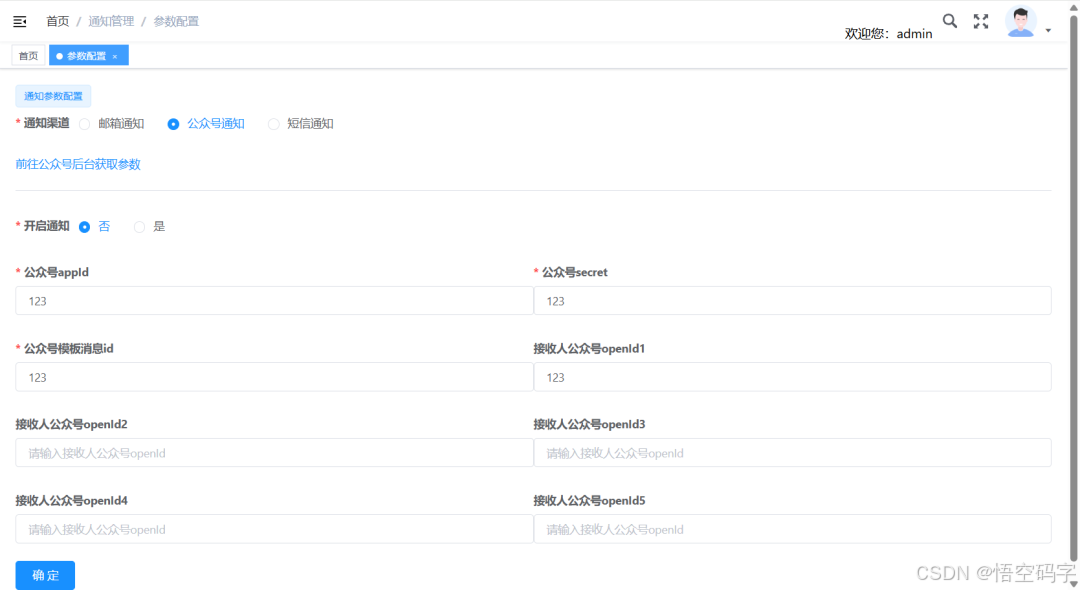Focus the 公众号模板消息id input field
The width and height of the screenshot is (1080, 590).
pos(274,377)
